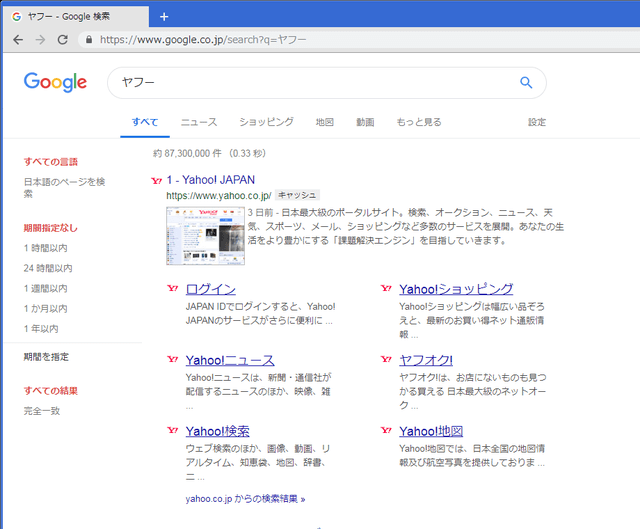Select 期間指定なし time filter
The height and width of the screenshot is (529, 640).
click(x=51, y=228)
